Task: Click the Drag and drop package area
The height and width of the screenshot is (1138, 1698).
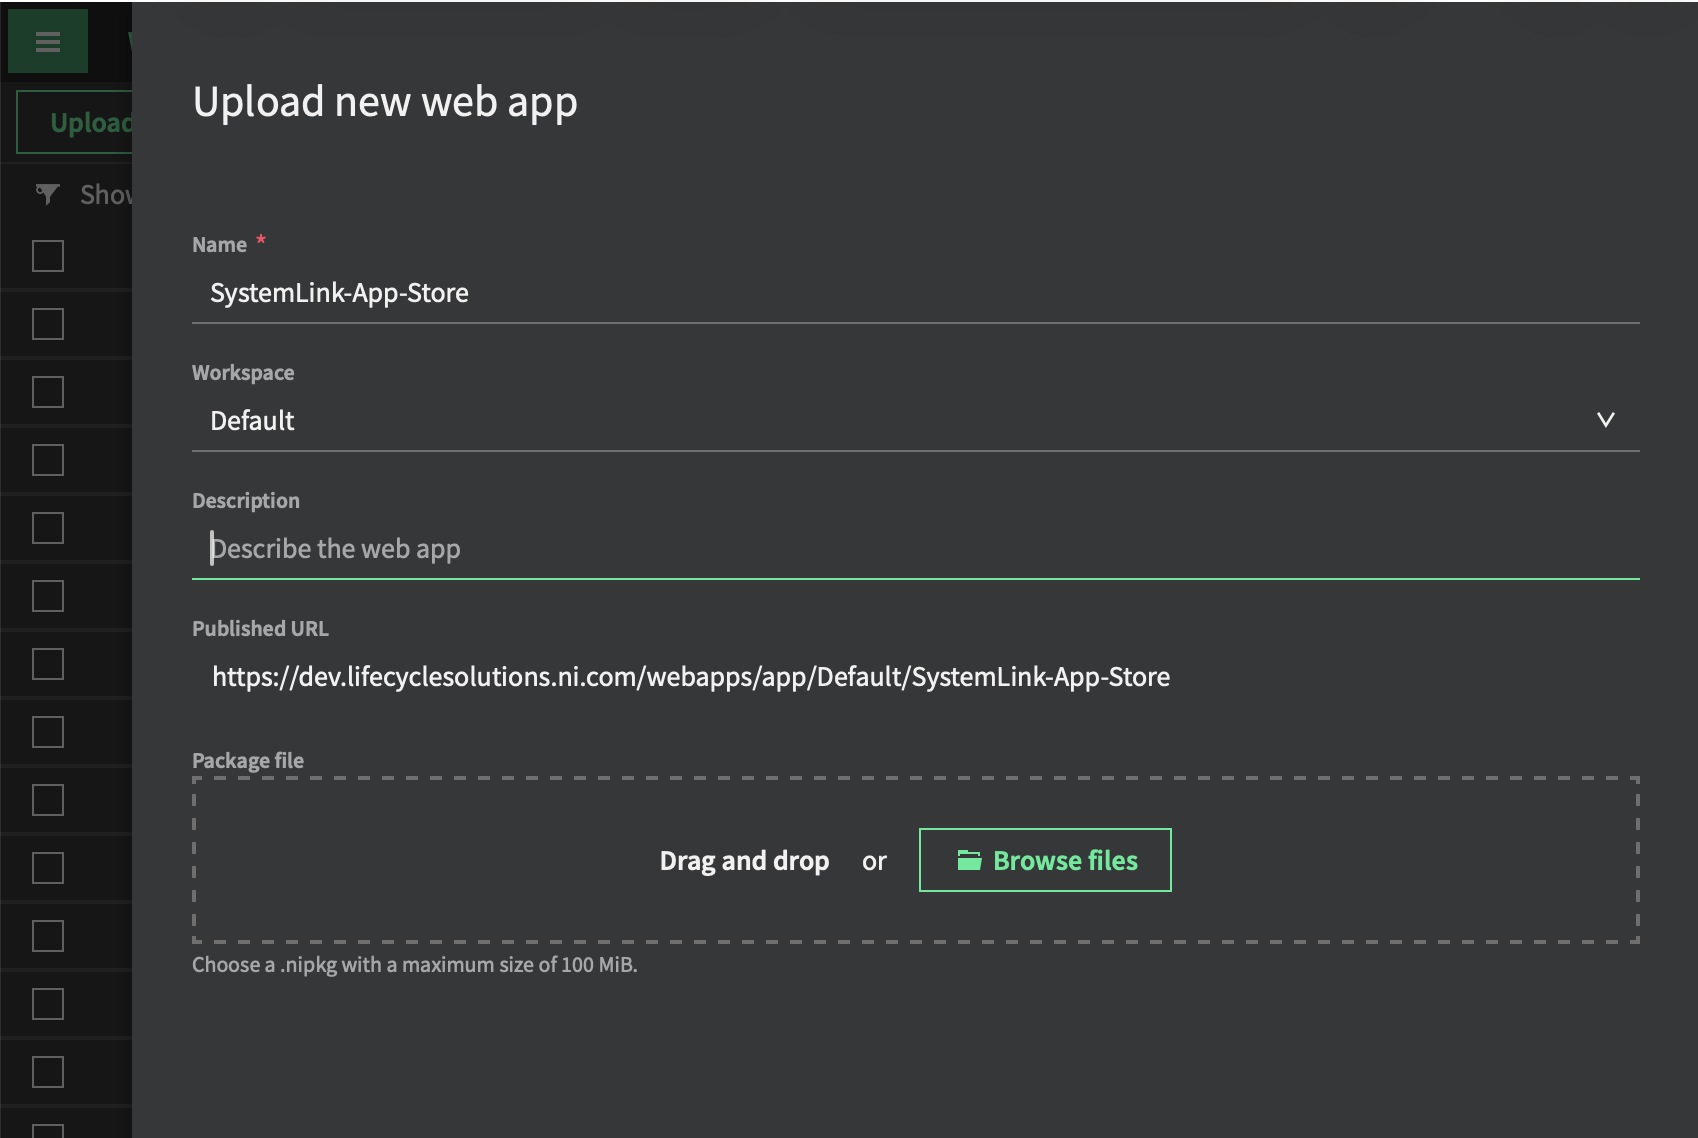Action: [x=915, y=860]
